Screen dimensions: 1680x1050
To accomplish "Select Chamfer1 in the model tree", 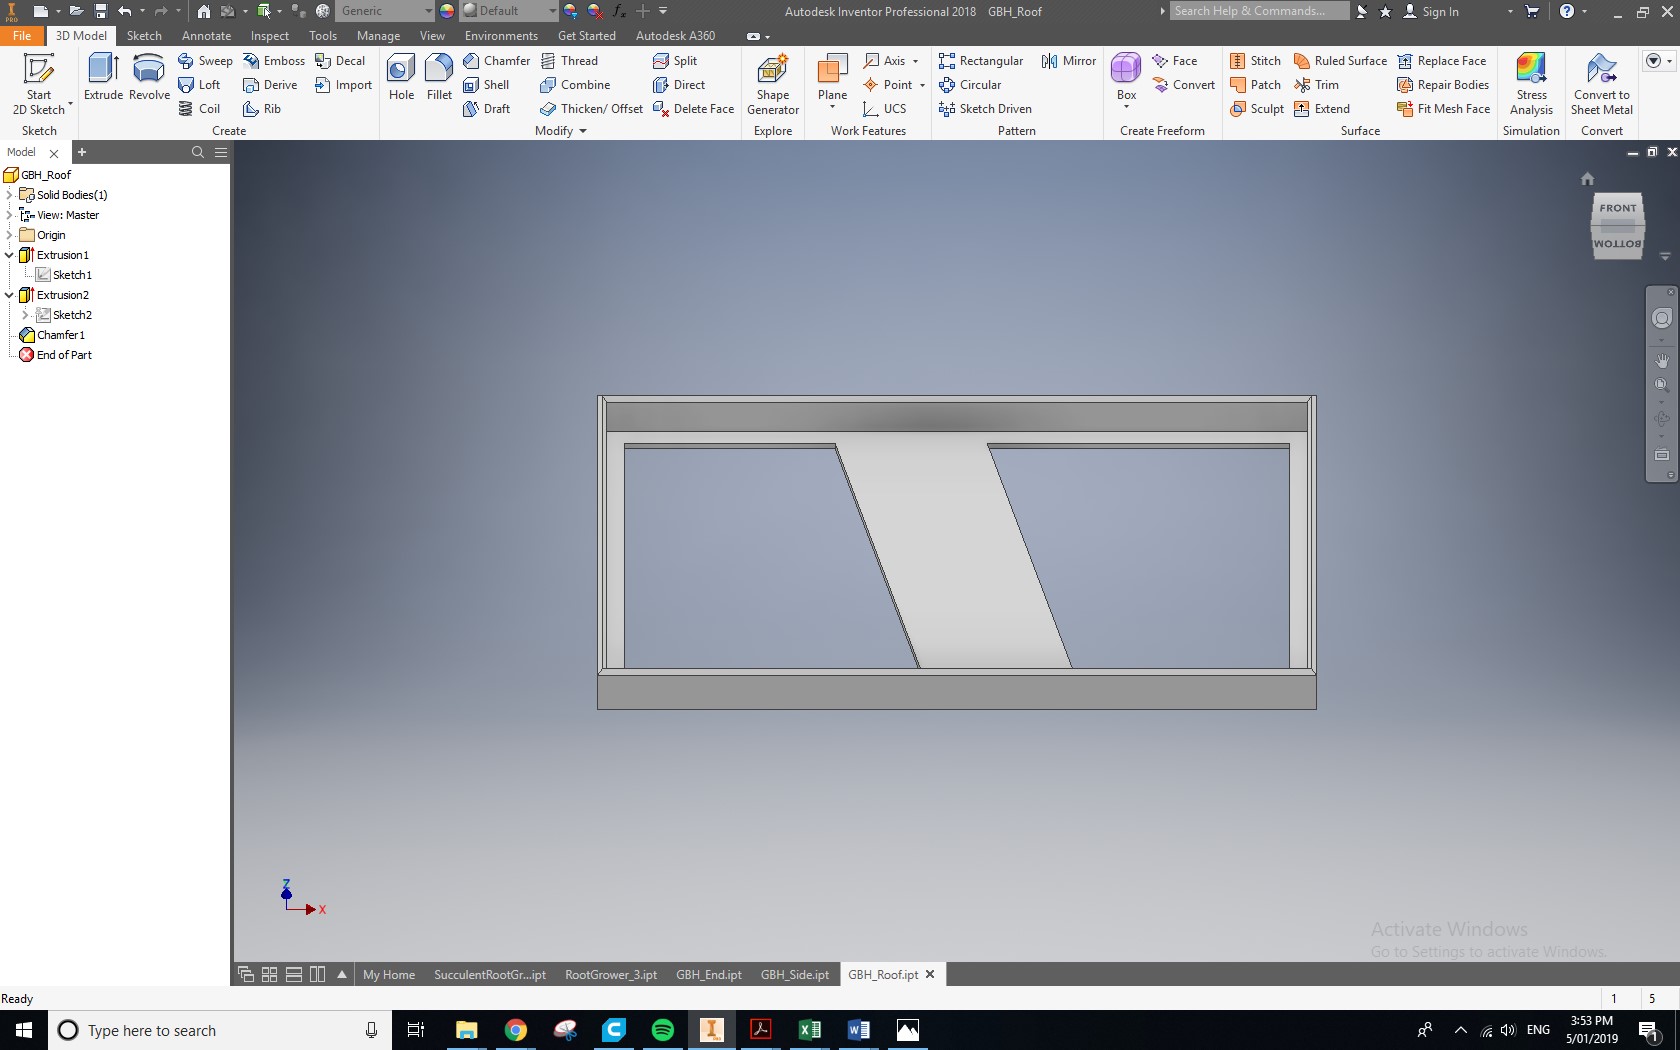I will point(53,335).
